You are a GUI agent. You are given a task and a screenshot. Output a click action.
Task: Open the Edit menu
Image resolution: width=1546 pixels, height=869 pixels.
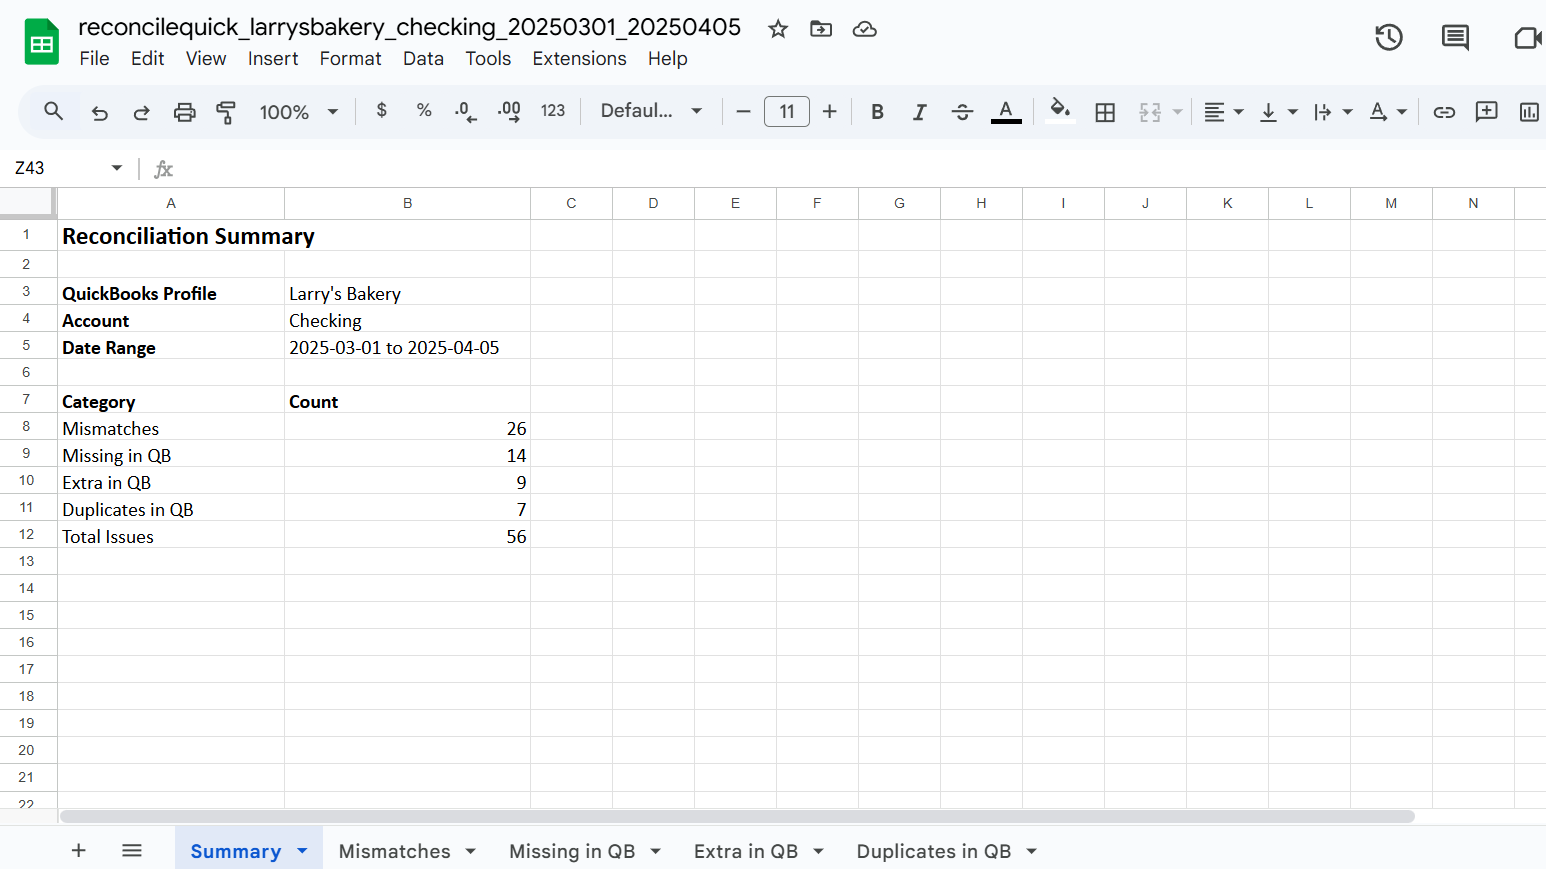click(147, 59)
